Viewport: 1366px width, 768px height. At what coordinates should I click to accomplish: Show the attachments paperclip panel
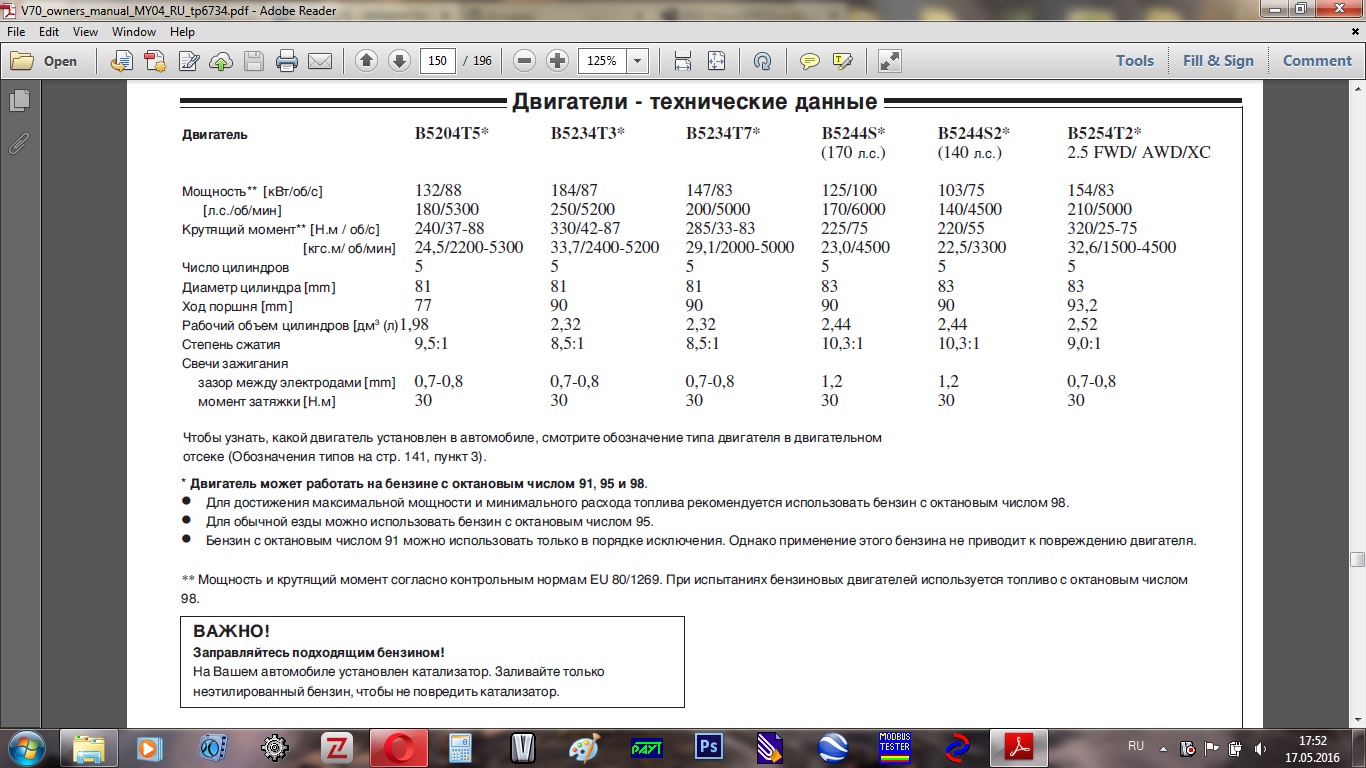(x=18, y=143)
